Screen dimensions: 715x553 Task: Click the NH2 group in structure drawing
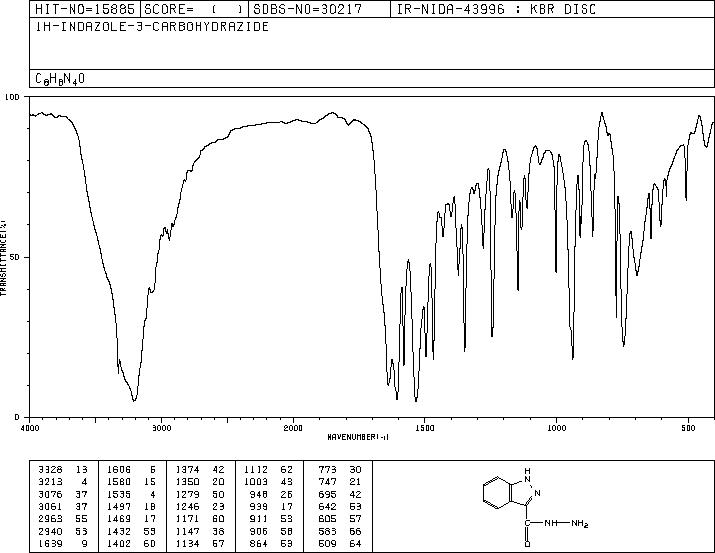click(580, 524)
